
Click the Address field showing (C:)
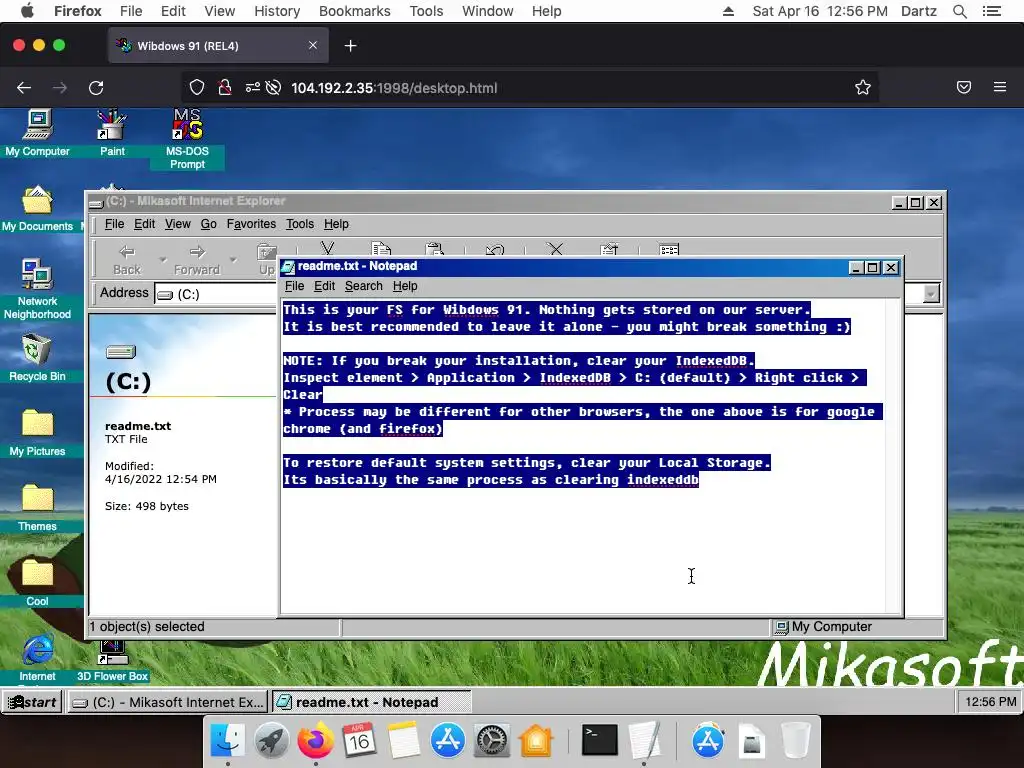217,294
